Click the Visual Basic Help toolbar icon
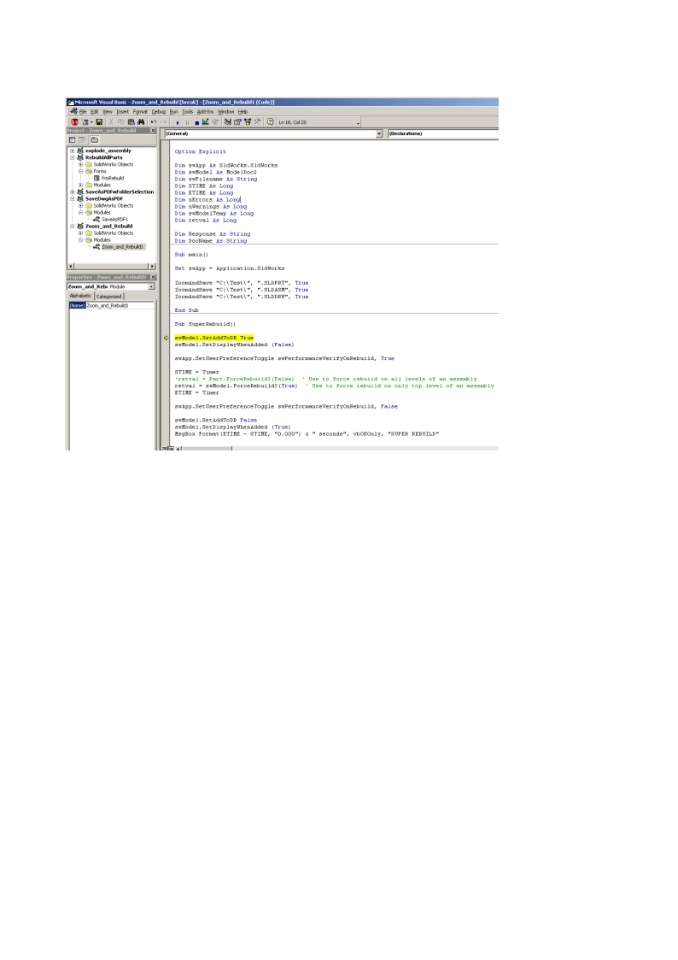The width and height of the screenshot is (678, 960). [x=269, y=122]
